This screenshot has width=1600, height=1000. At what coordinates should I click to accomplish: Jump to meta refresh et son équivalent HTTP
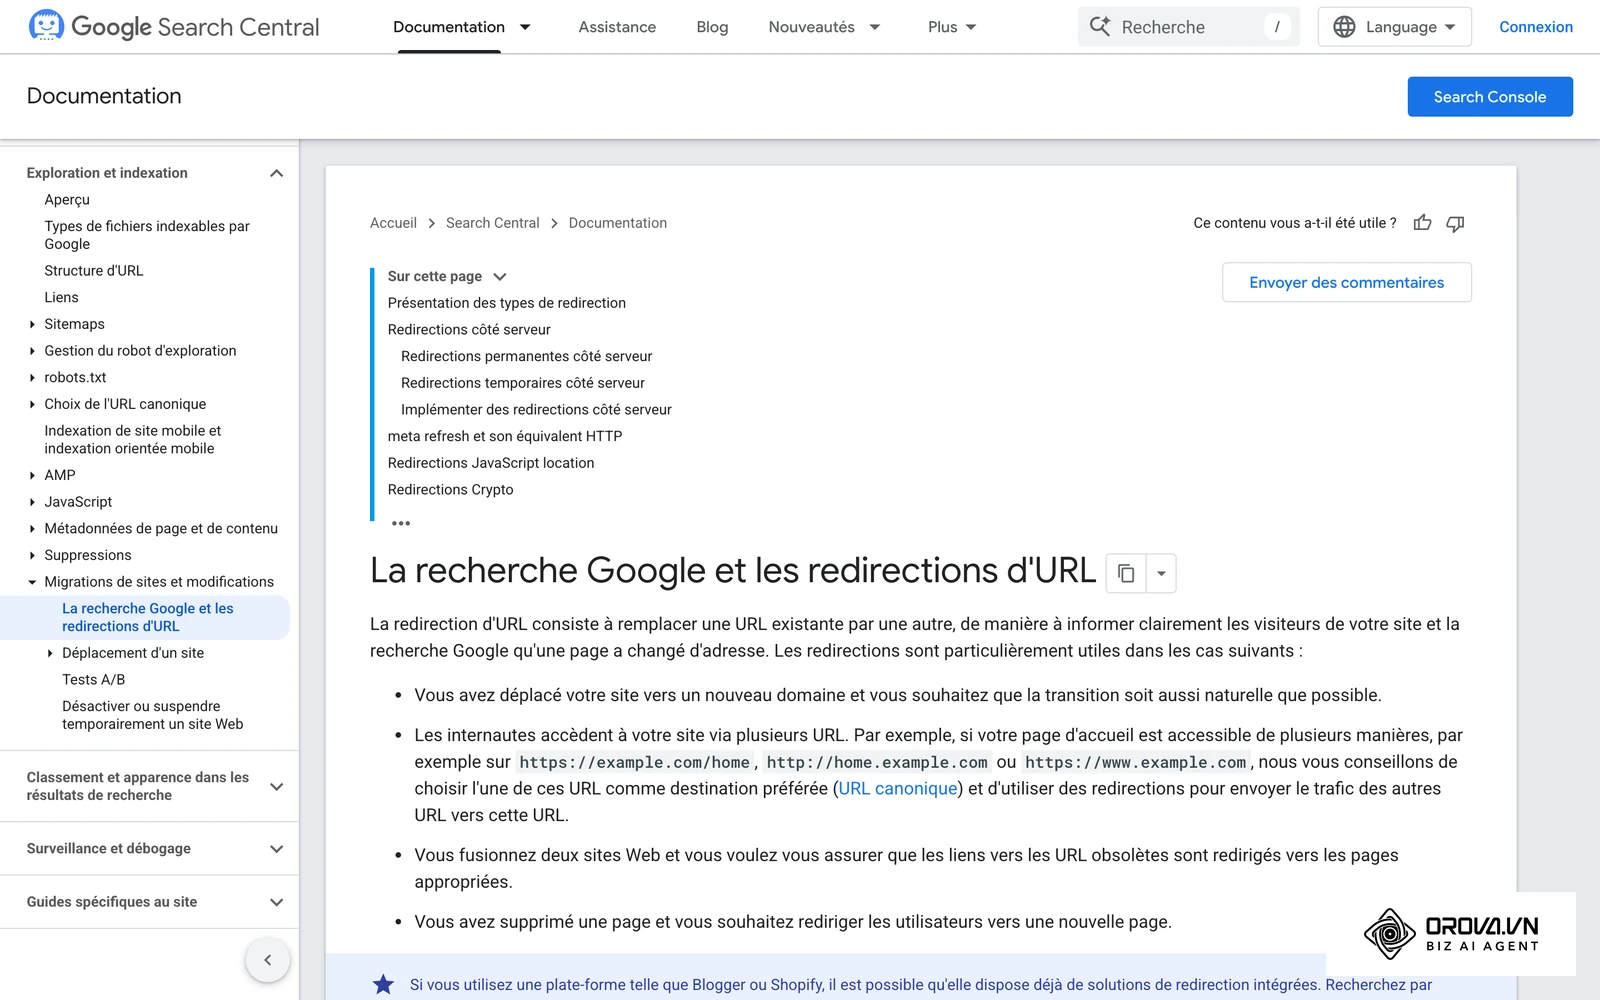coord(505,436)
